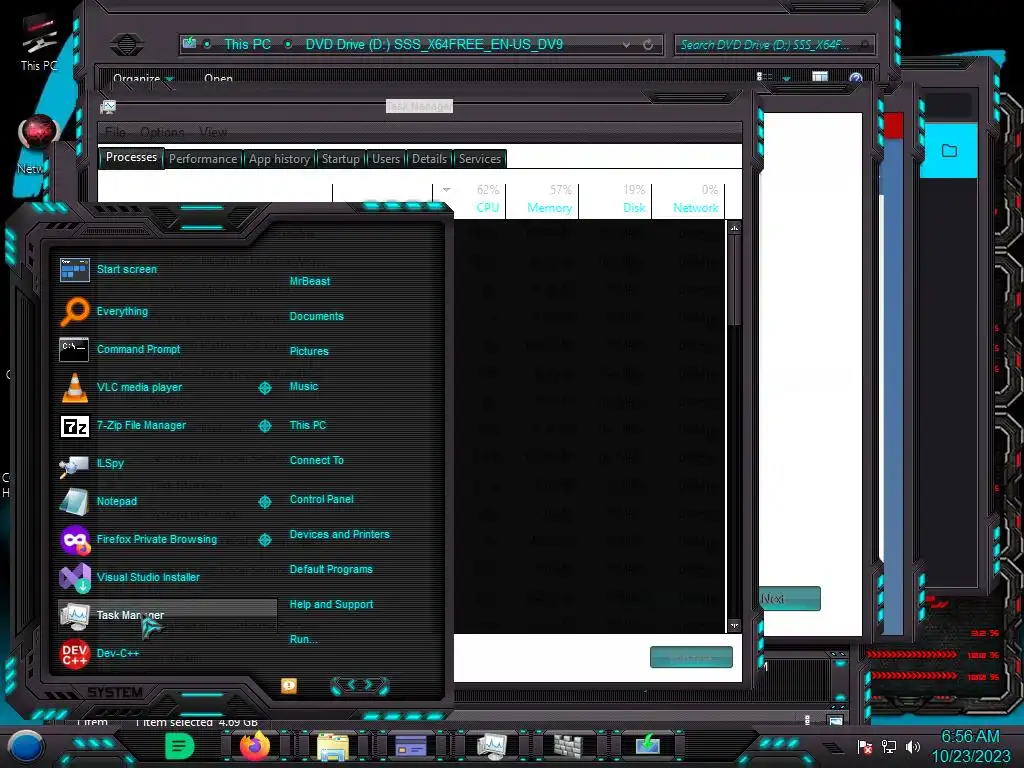Expand Notepad jump list arrow
The image size is (1024, 768).
265,502
